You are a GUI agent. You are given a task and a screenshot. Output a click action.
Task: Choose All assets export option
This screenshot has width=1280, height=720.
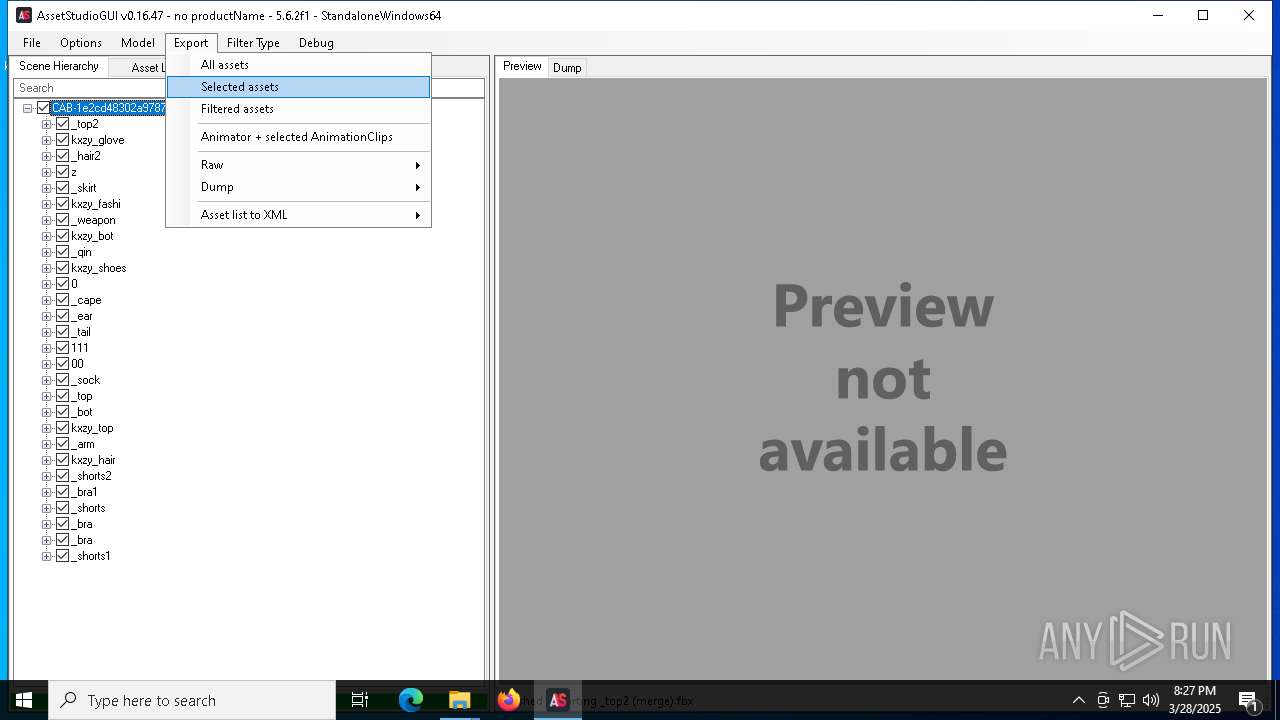(298, 65)
